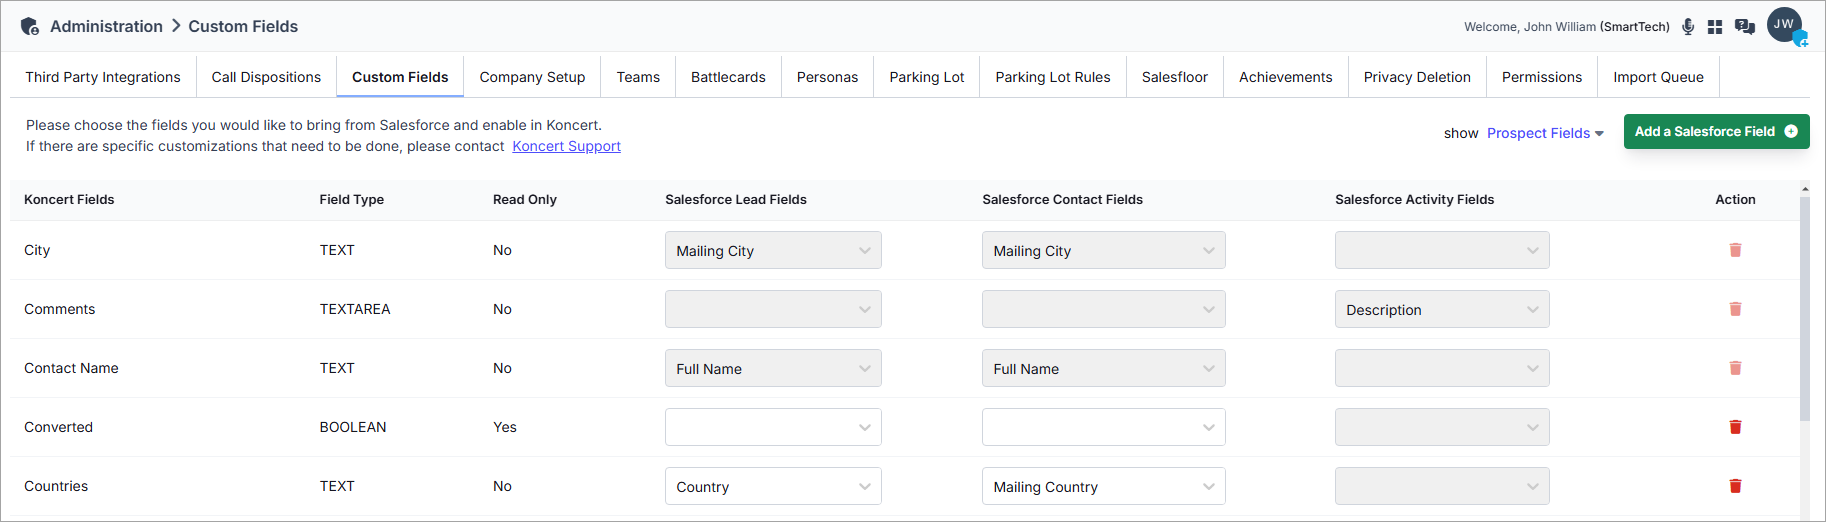Click the Administration breadcrumb
The width and height of the screenshot is (1826, 522).
pyautogui.click(x=106, y=26)
